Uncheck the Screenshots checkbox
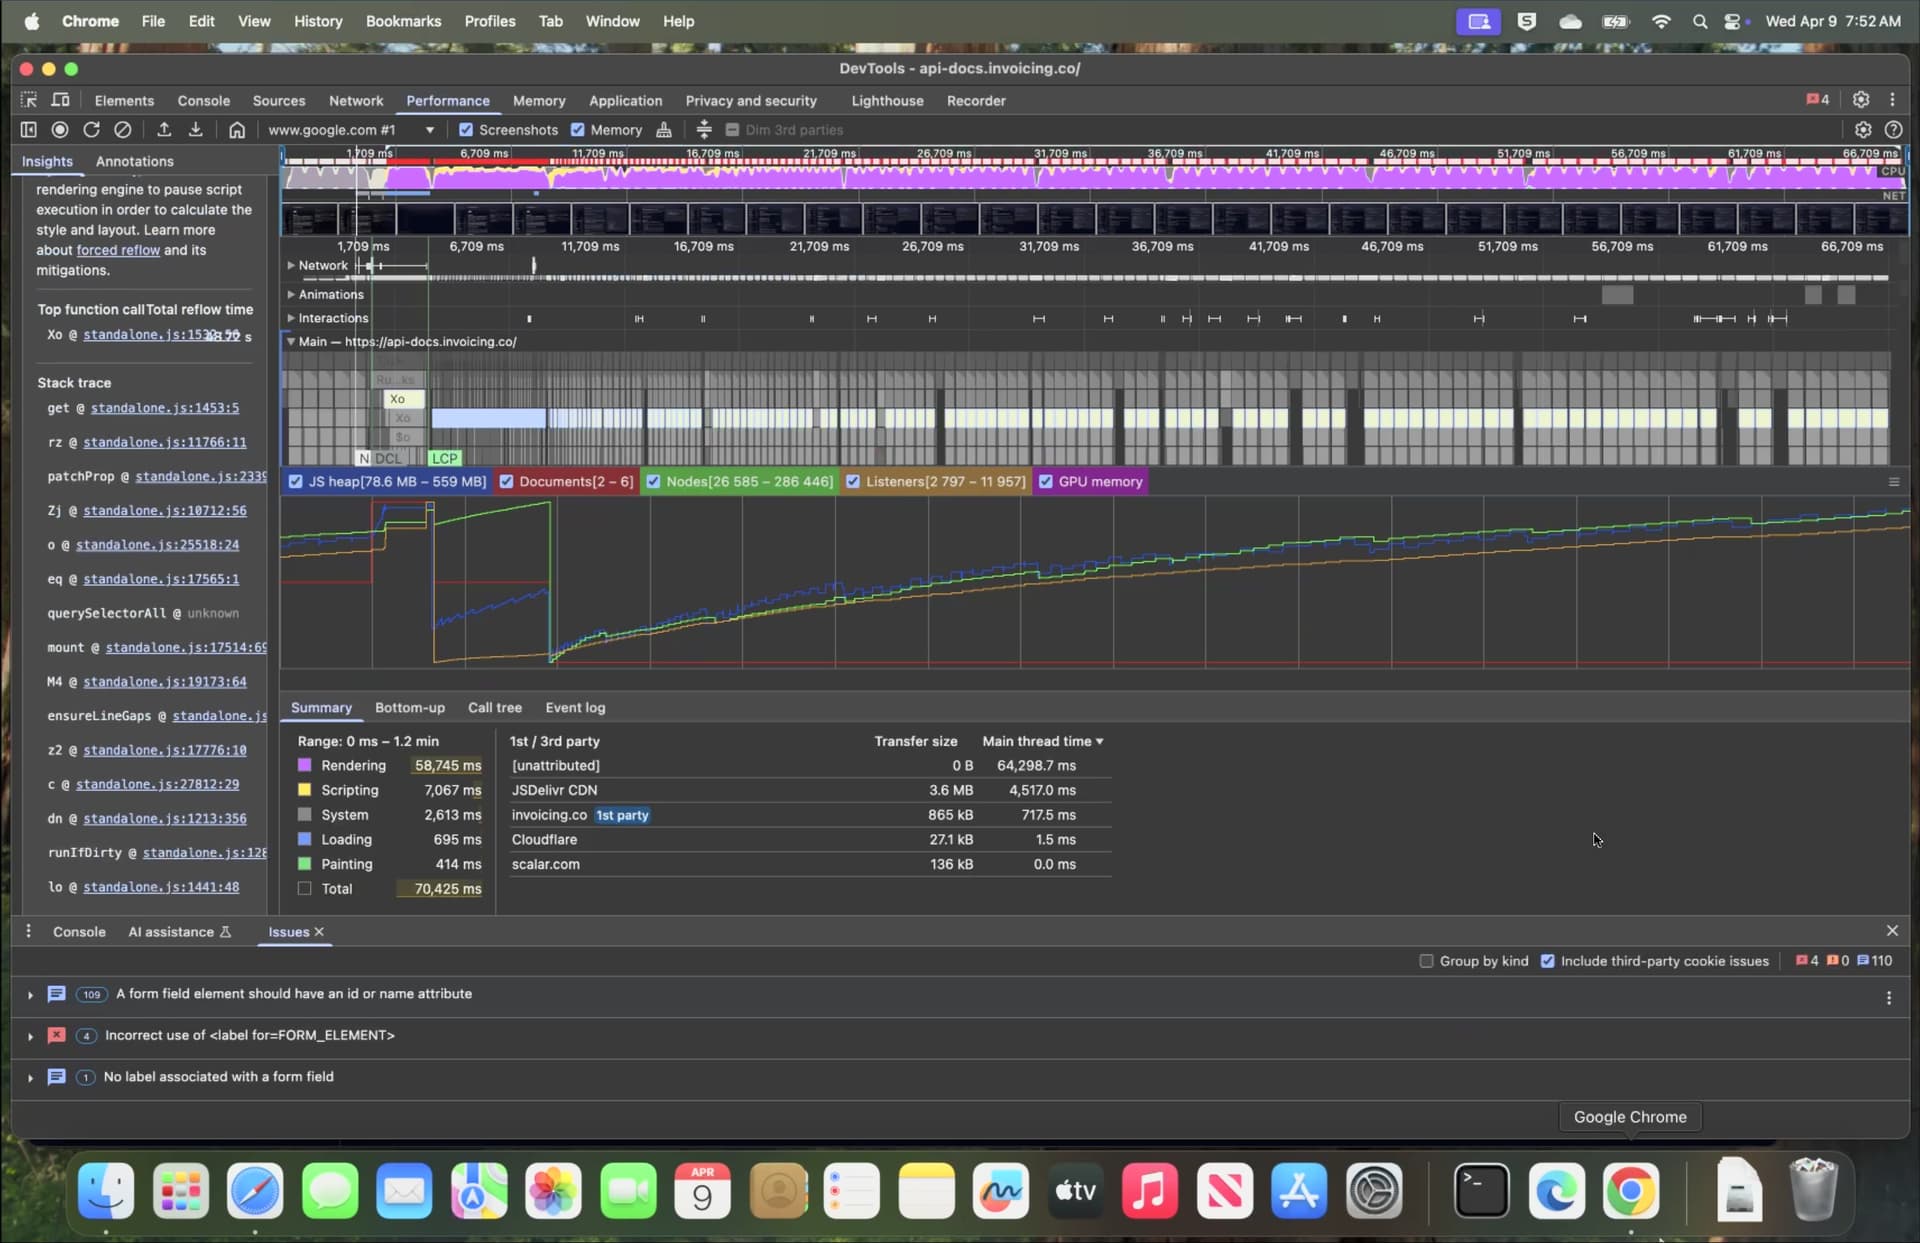This screenshot has height=1243, width=1920. [x=466, y=130]
